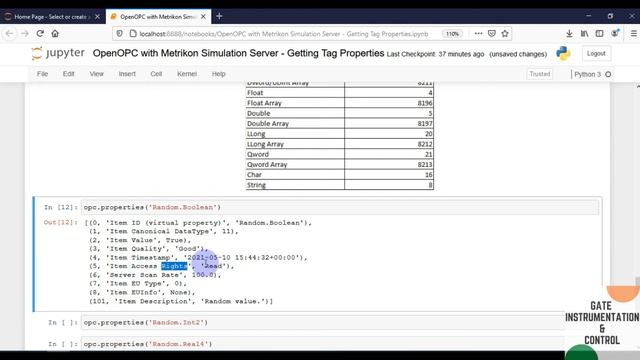Click the Out[12] output prompt area

[60, 222]
